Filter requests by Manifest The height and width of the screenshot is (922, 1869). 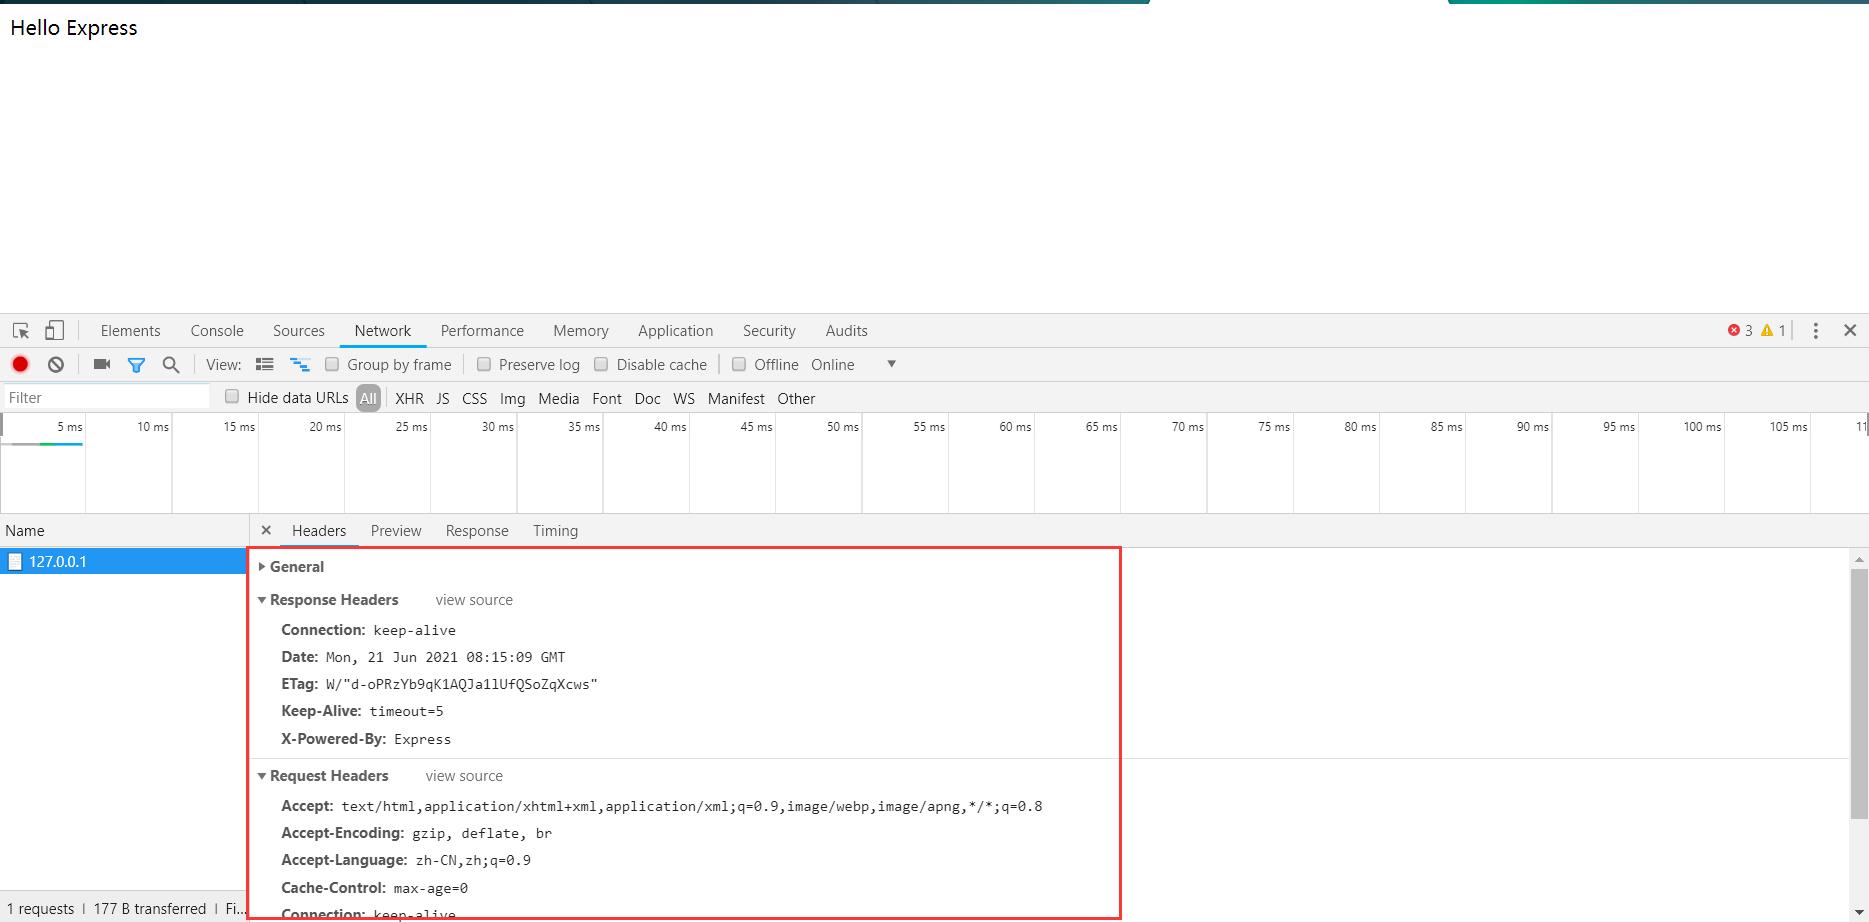(x=736, y=398)
